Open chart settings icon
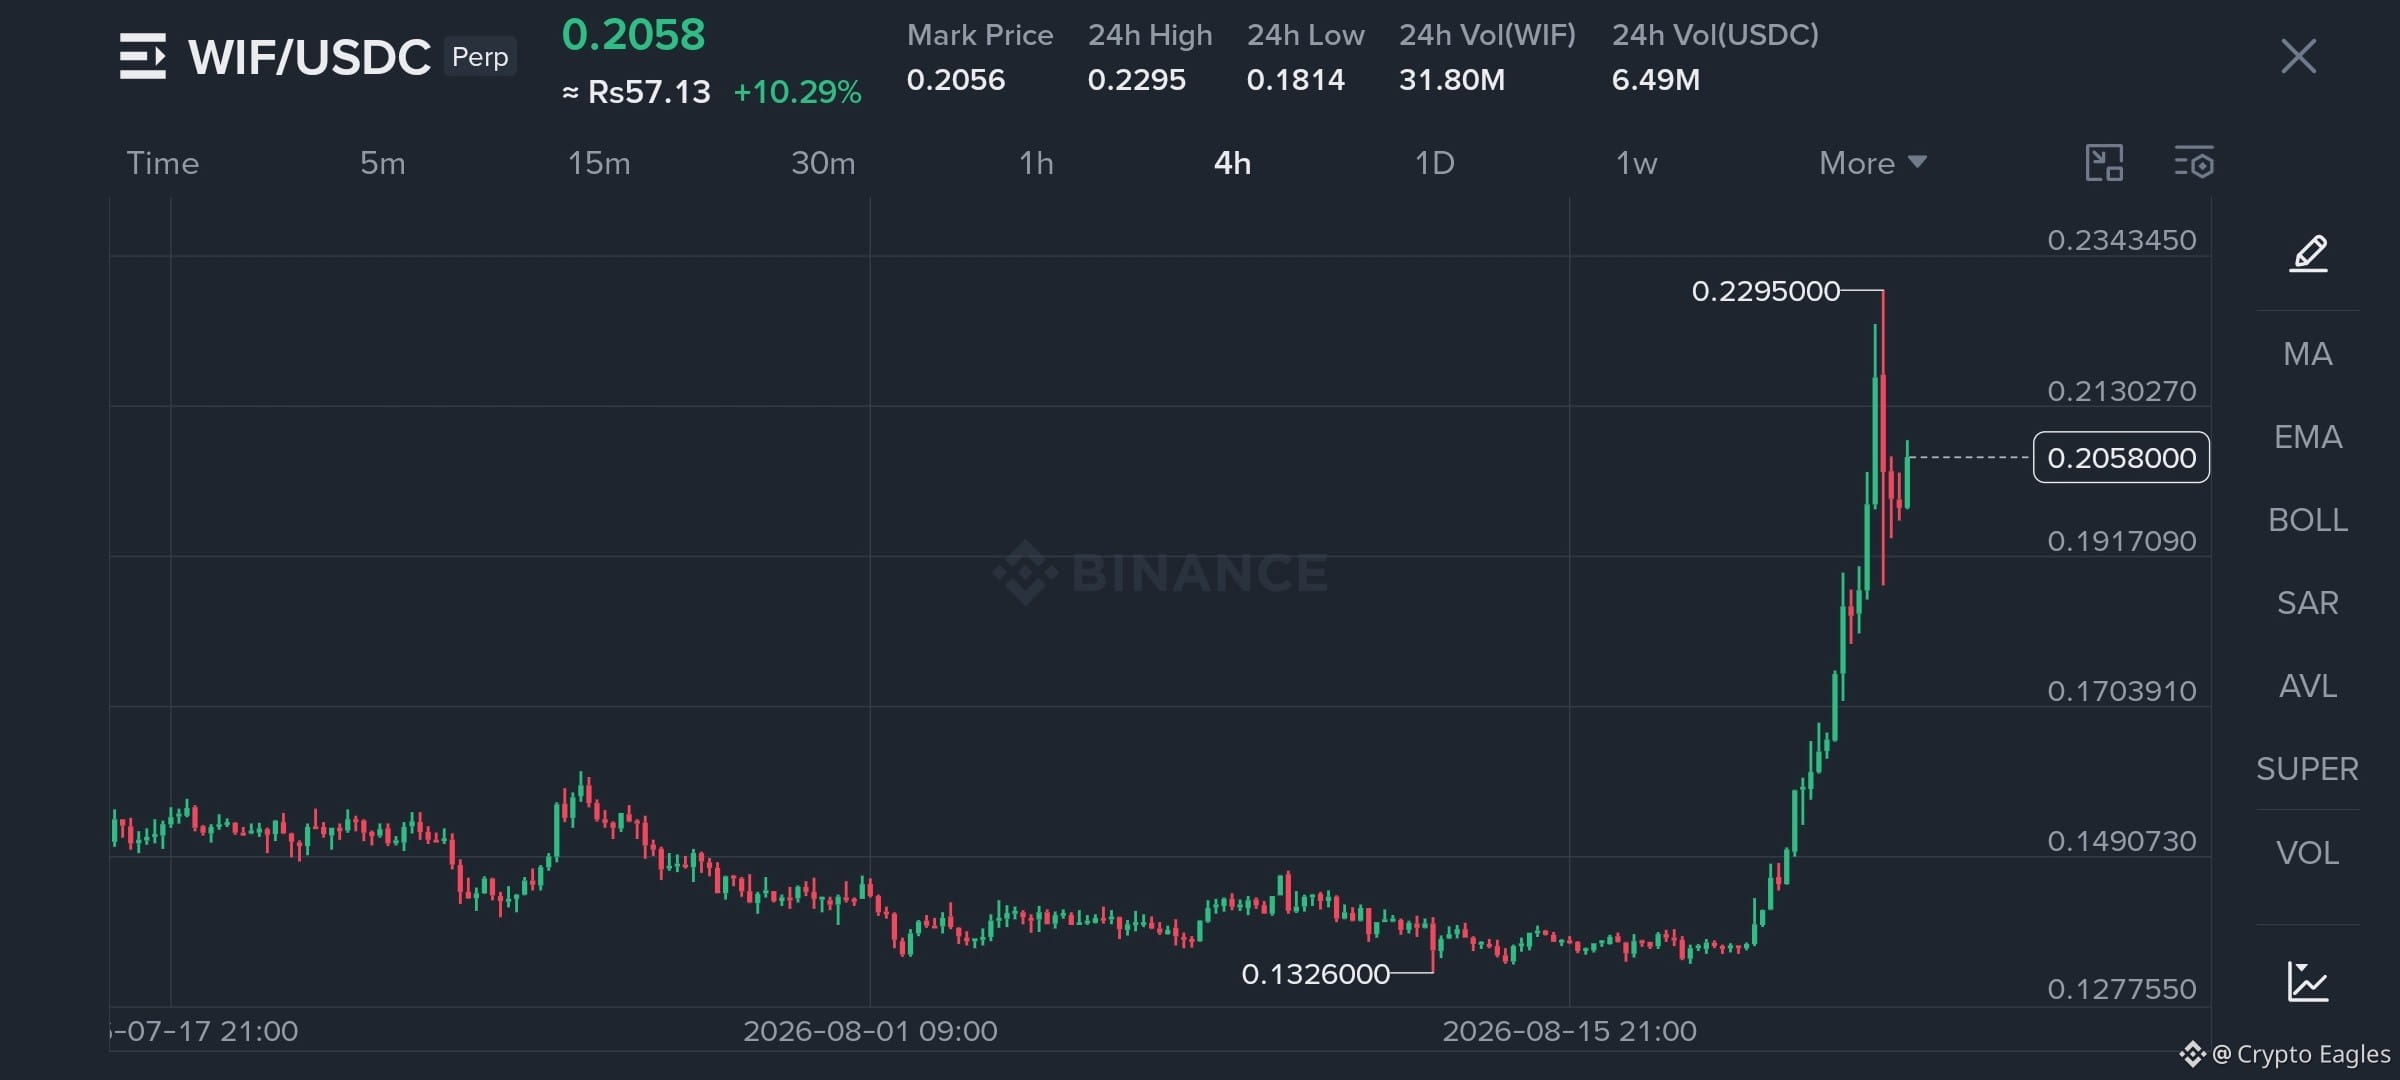 2194,162
